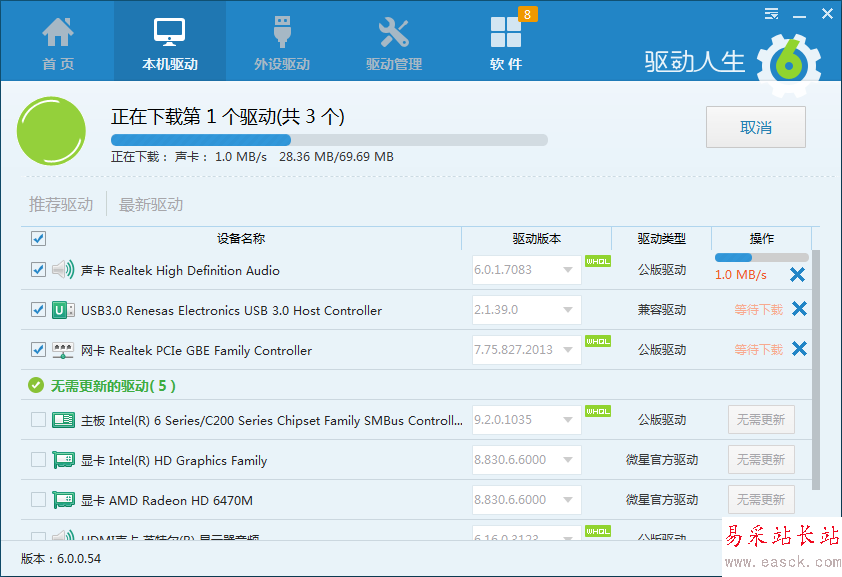The width and height of the screenshot is (842, 577).
Task: Toggle the select-all checkbox in header
Action: click(x=38, y=238)
